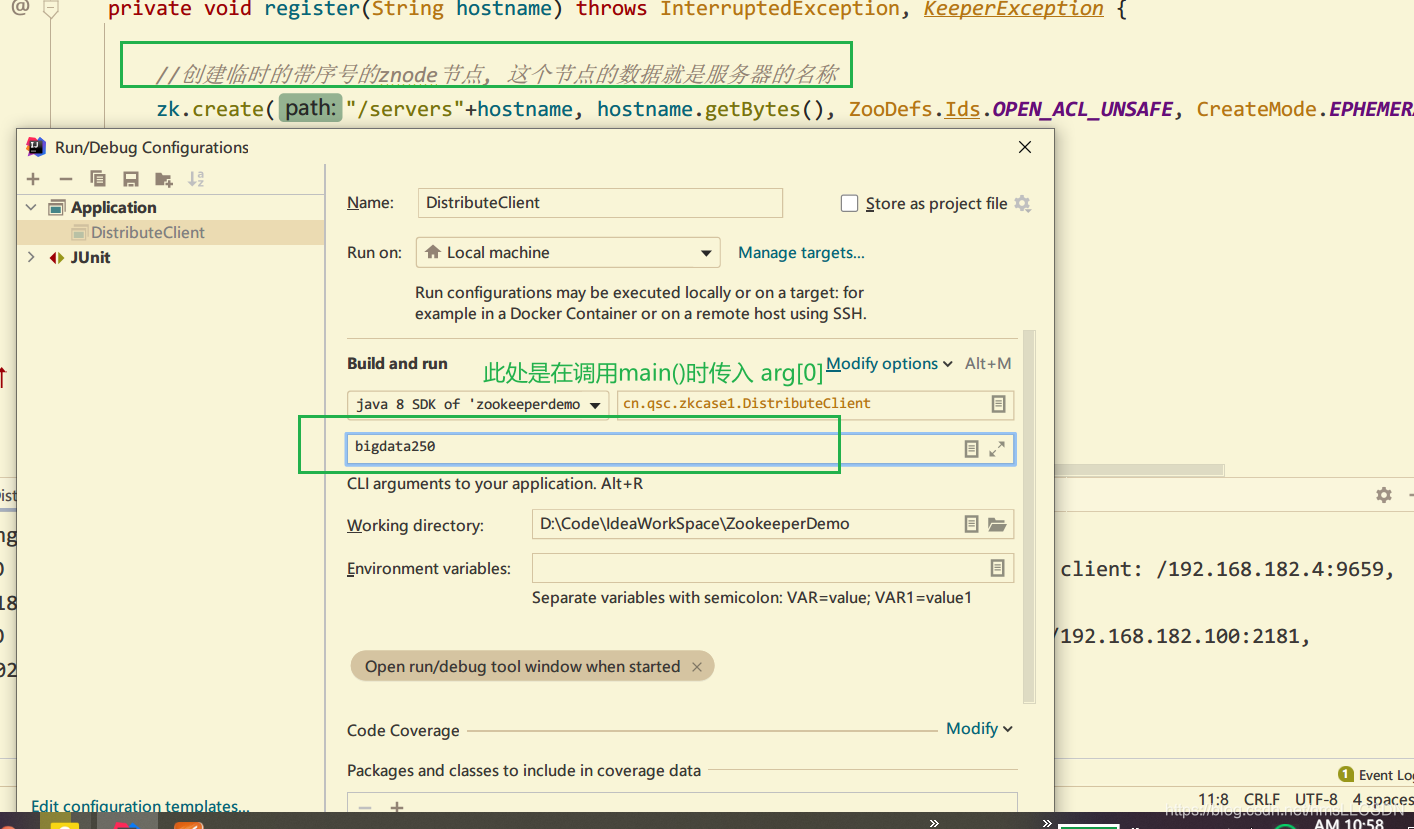This screenshot has height=829, width=1414.
Task: Insert macros icon in program arguments field
Action: (971, 449)
